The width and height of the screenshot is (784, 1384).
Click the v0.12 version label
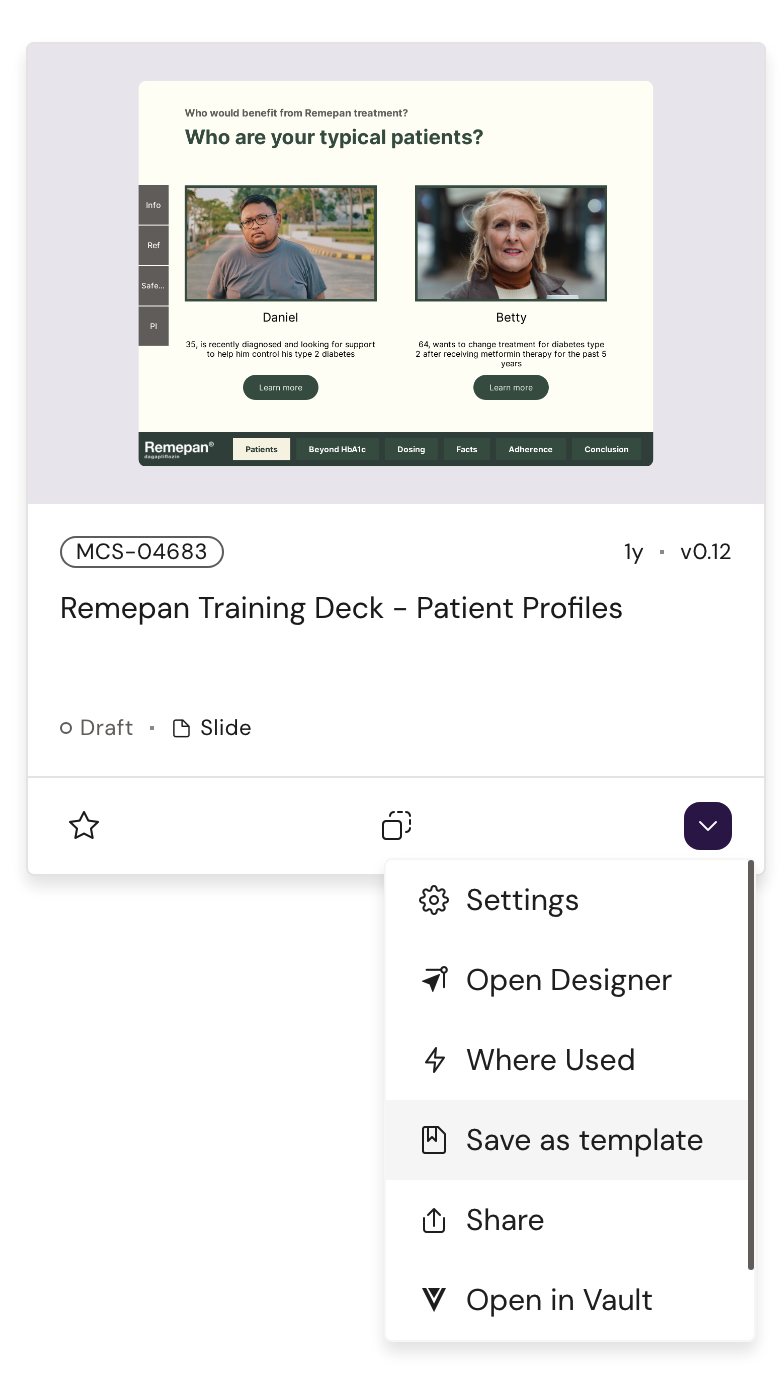coord(705,552)
